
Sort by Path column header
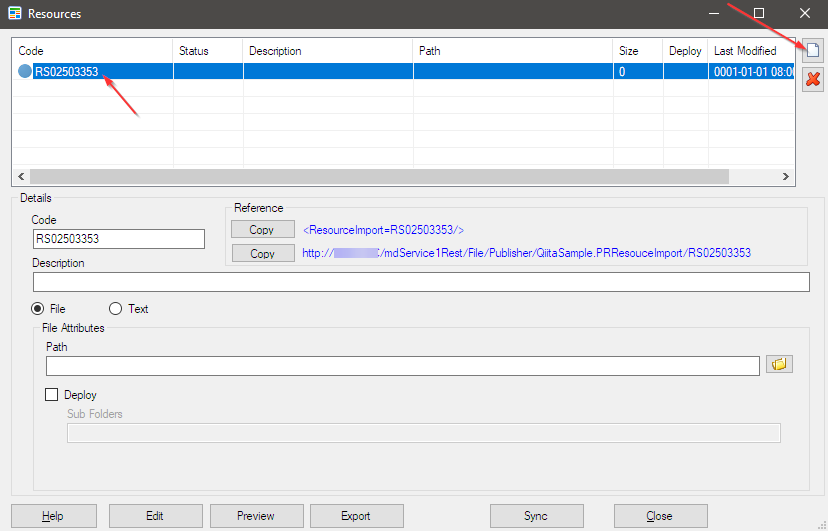point(513,51)
